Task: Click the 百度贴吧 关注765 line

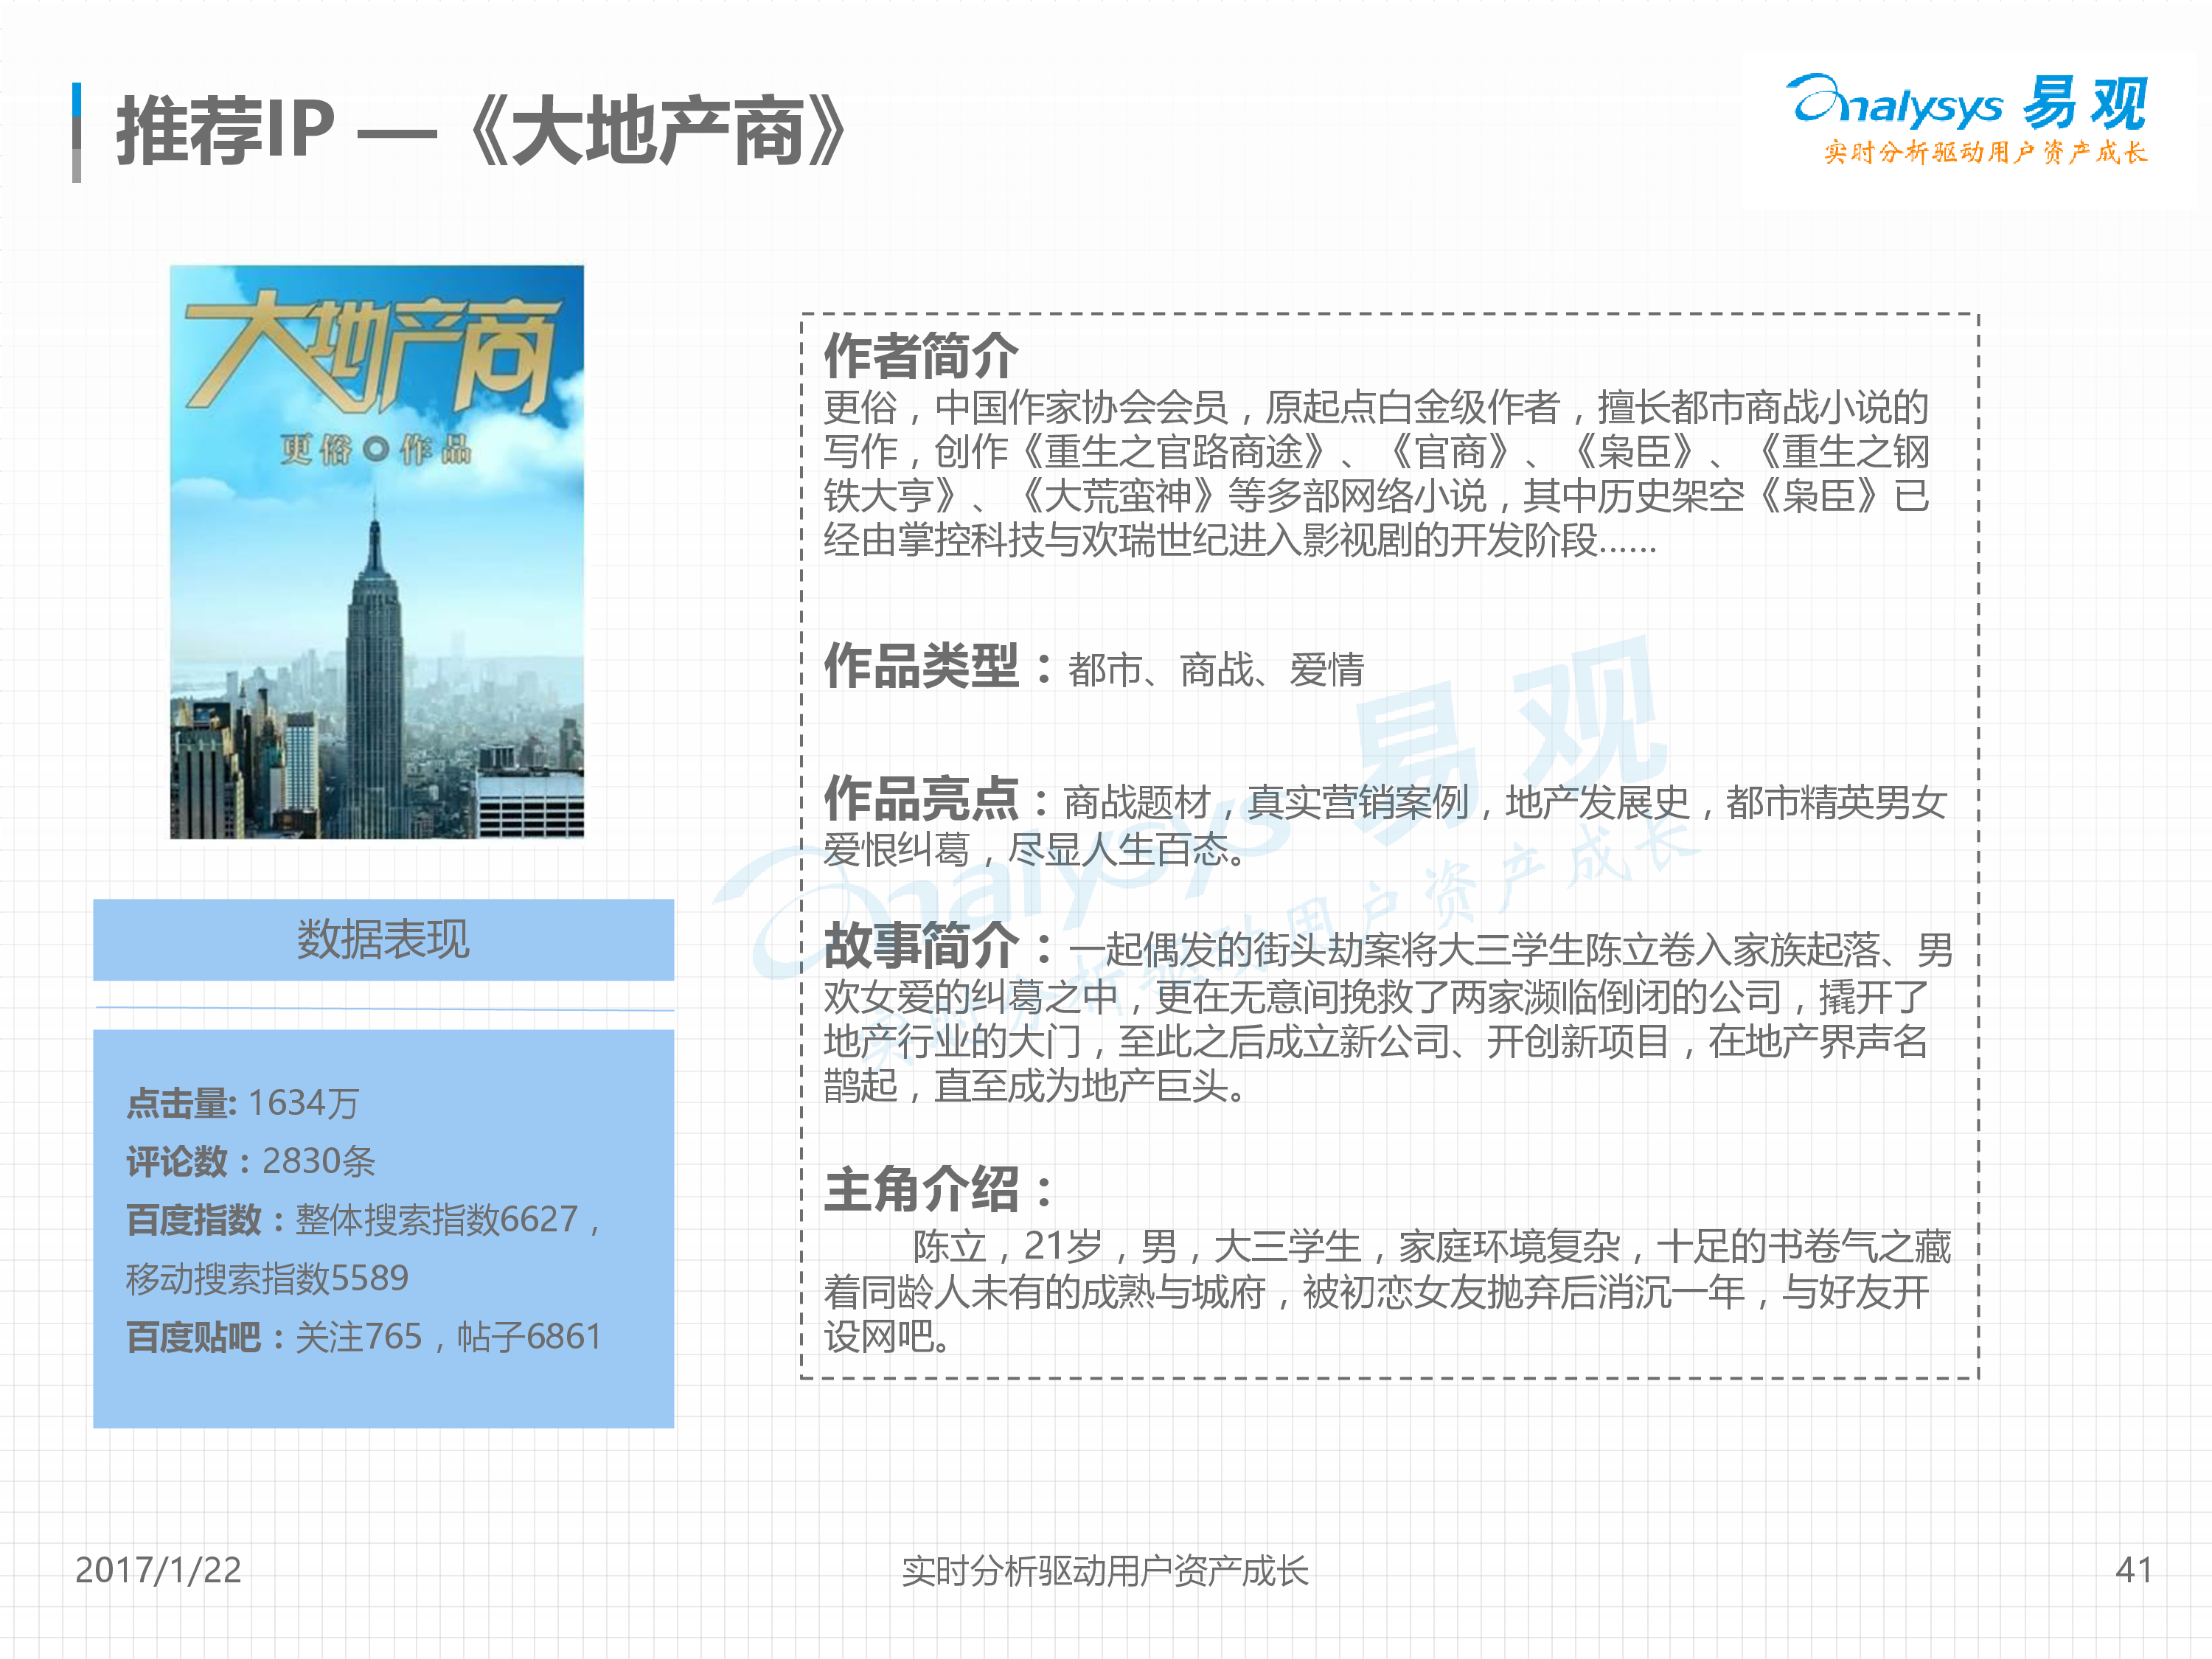Action: 363,1336
